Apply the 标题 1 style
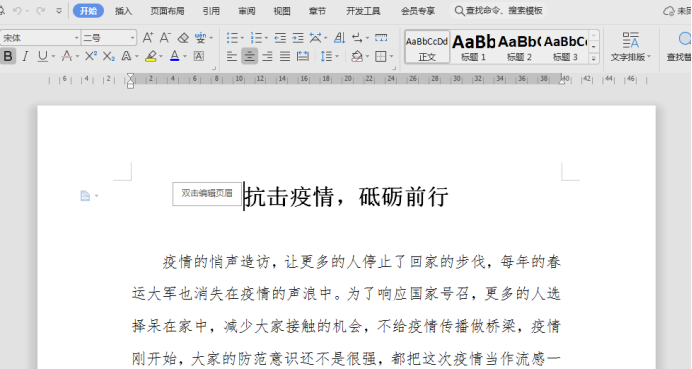This screenshot has height=369, width=692. coord(473,47)
